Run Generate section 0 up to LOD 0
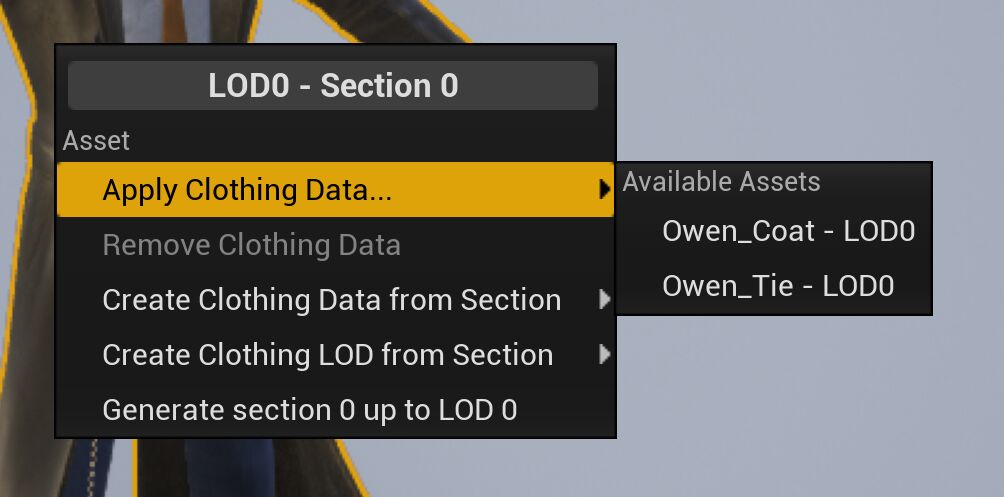 (x=309, y=410)
